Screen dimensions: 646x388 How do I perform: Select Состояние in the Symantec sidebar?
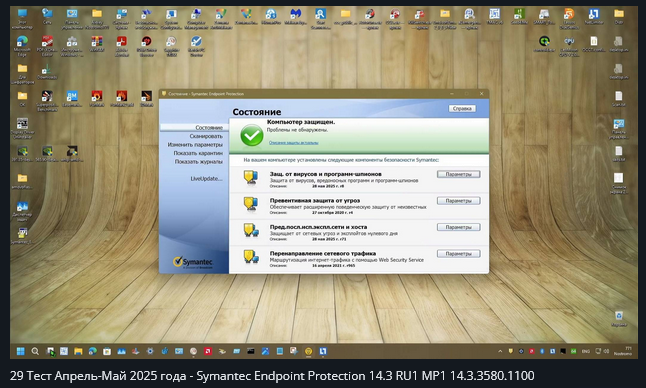click(x=208, y=128)
